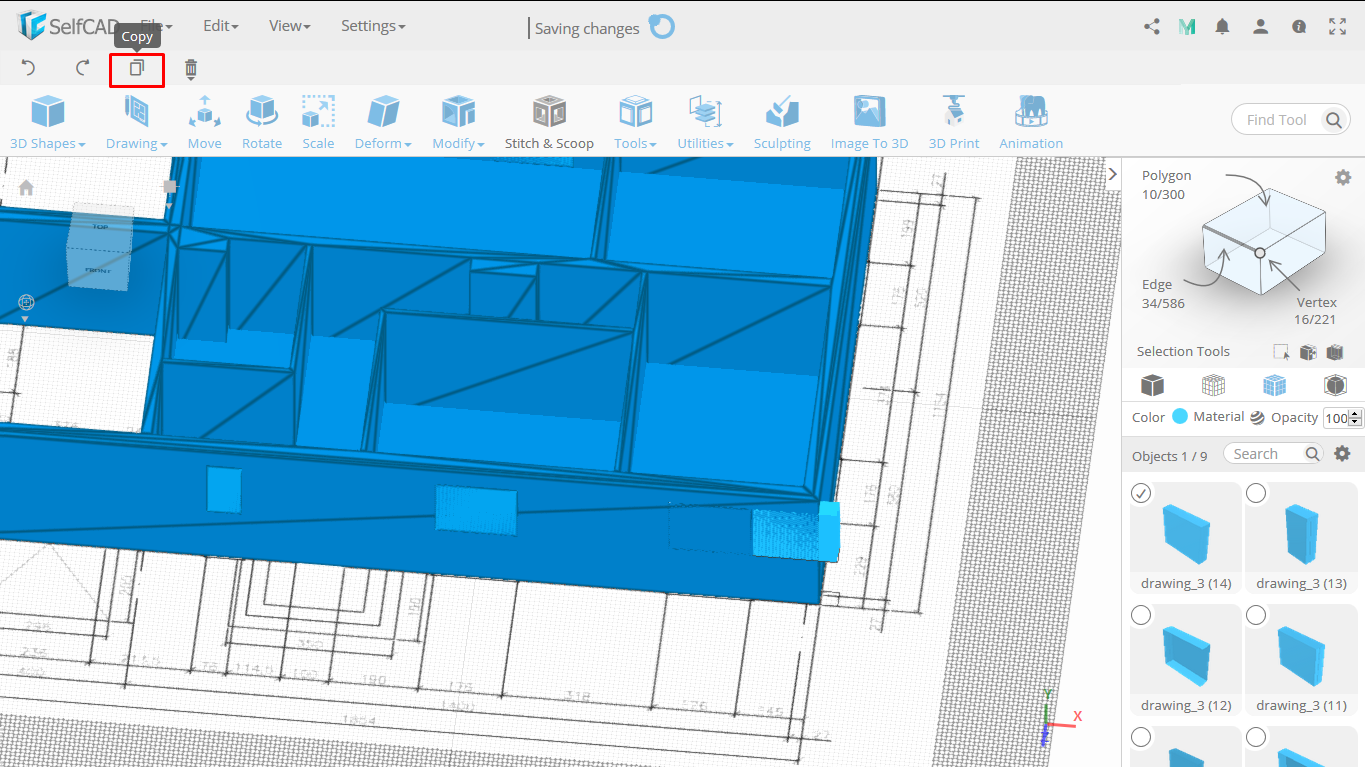
Task: Toggle wireframe view mode cube
Action: pyautogui.click(x=1213, y=385)
